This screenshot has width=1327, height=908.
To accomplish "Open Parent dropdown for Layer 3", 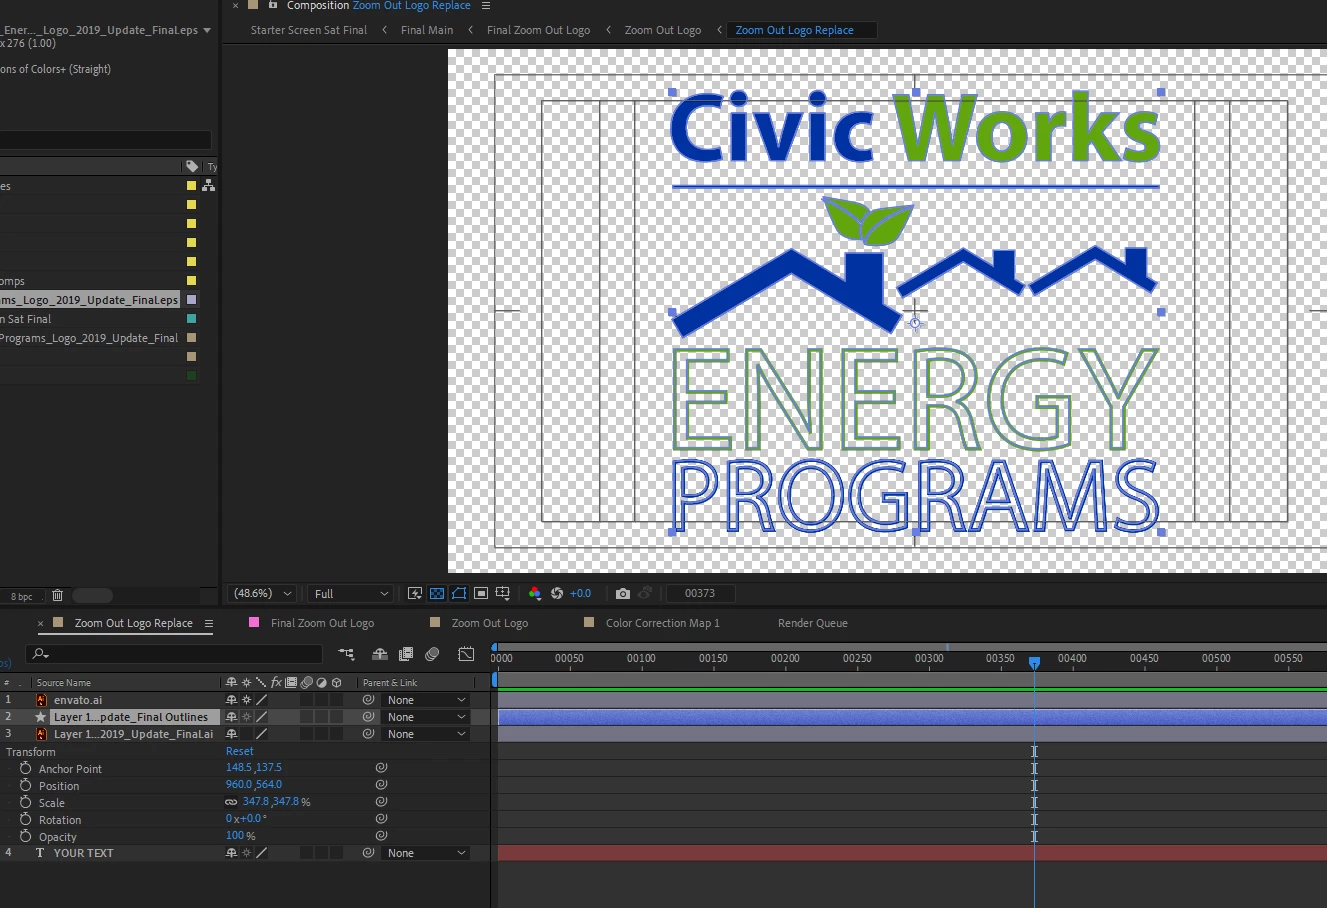I will tap(425, 734).
